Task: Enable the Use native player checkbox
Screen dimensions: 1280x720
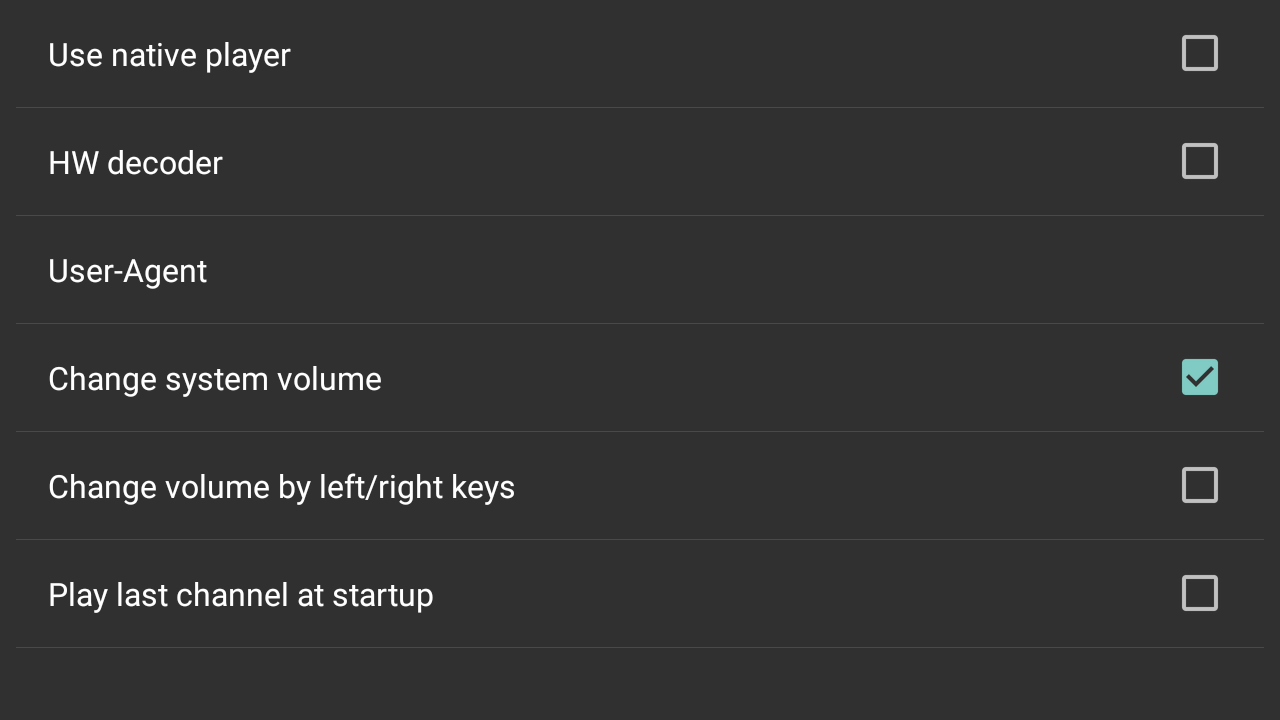Action: 1199,53
